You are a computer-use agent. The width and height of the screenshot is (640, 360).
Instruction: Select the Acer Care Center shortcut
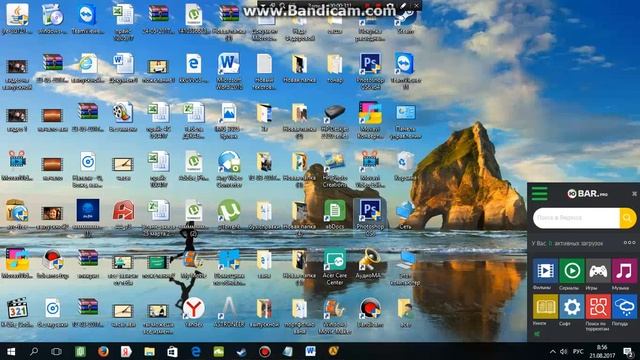point(335,267)
